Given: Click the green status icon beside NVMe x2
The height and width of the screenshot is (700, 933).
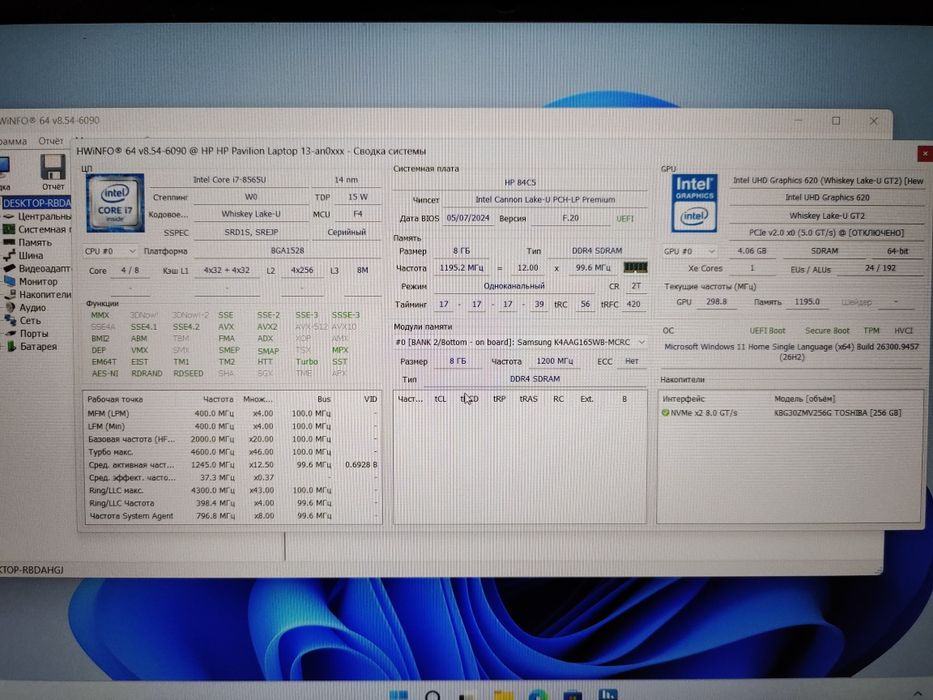Looking at the screenshot, I should point(665,412).
